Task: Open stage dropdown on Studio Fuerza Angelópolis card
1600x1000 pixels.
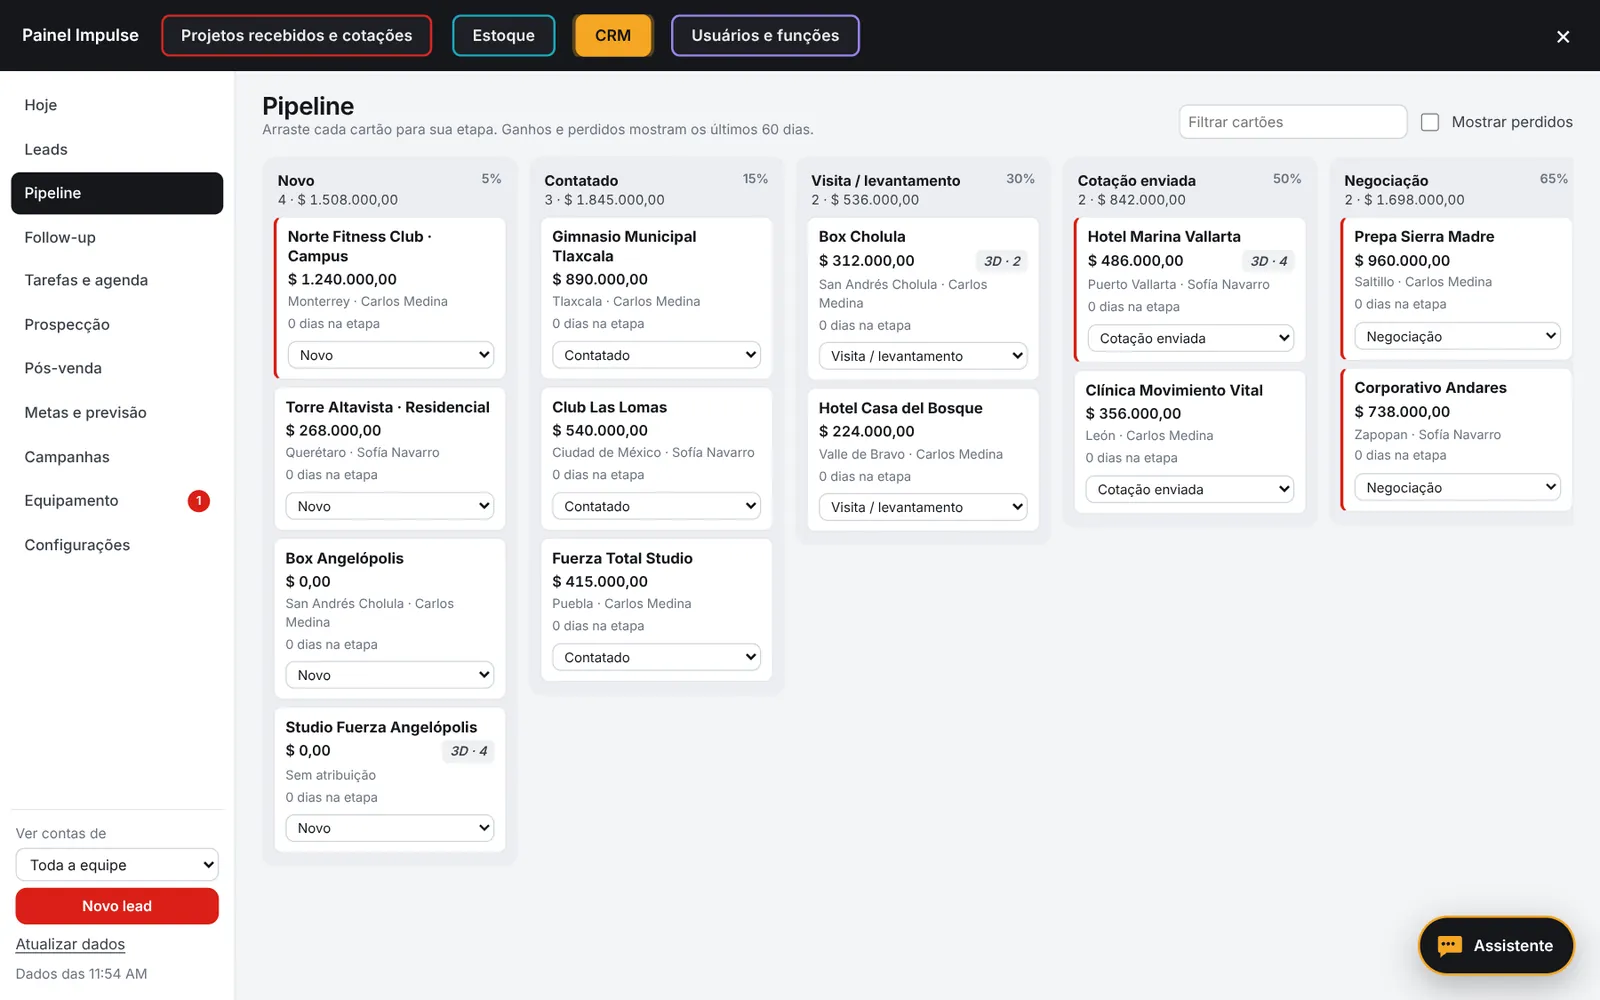Action: tap(390, 828)
